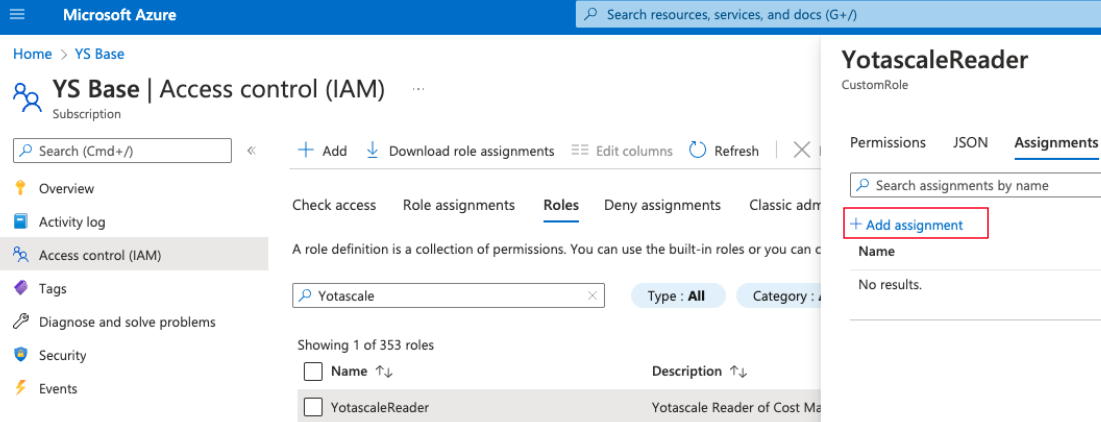Click the Overview key icon in sidebar

(x=20, y=188)
